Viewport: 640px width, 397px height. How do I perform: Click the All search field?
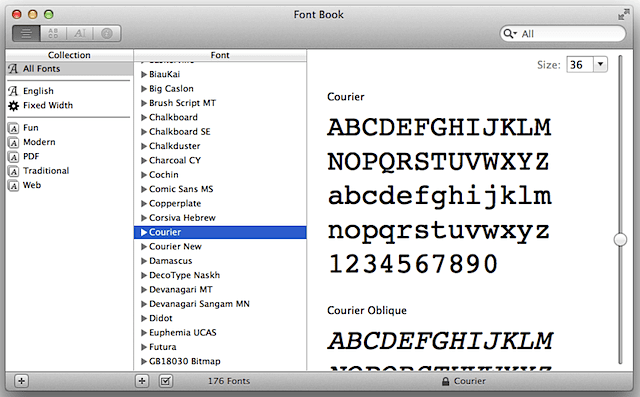point(563,33)
